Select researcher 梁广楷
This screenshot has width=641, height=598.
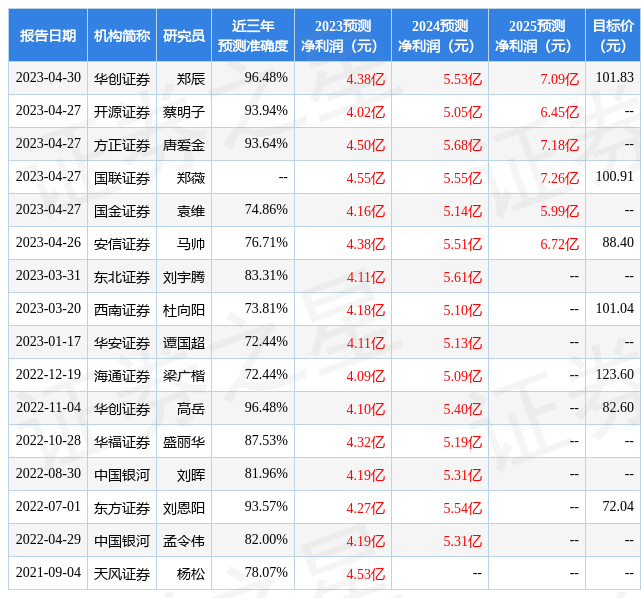(x=184, y=376)
